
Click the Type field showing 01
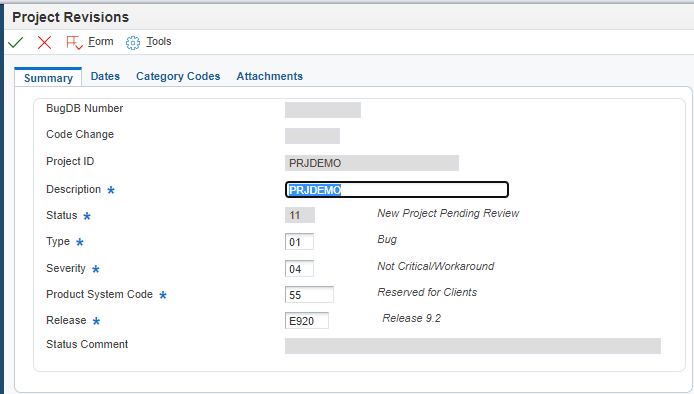point(299,242)
